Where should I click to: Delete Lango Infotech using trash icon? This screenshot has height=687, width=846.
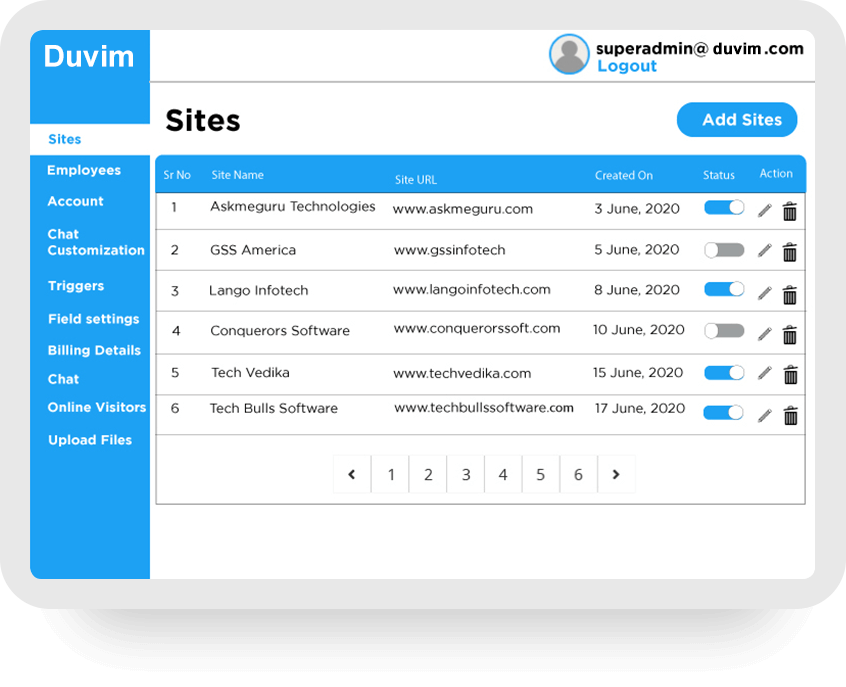[x=790, y=295]
